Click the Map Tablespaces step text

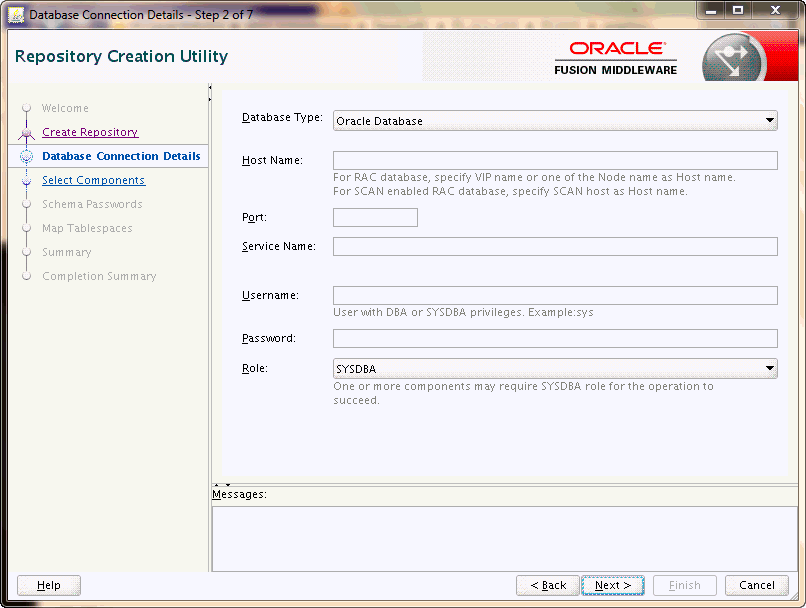click(87, 228)
